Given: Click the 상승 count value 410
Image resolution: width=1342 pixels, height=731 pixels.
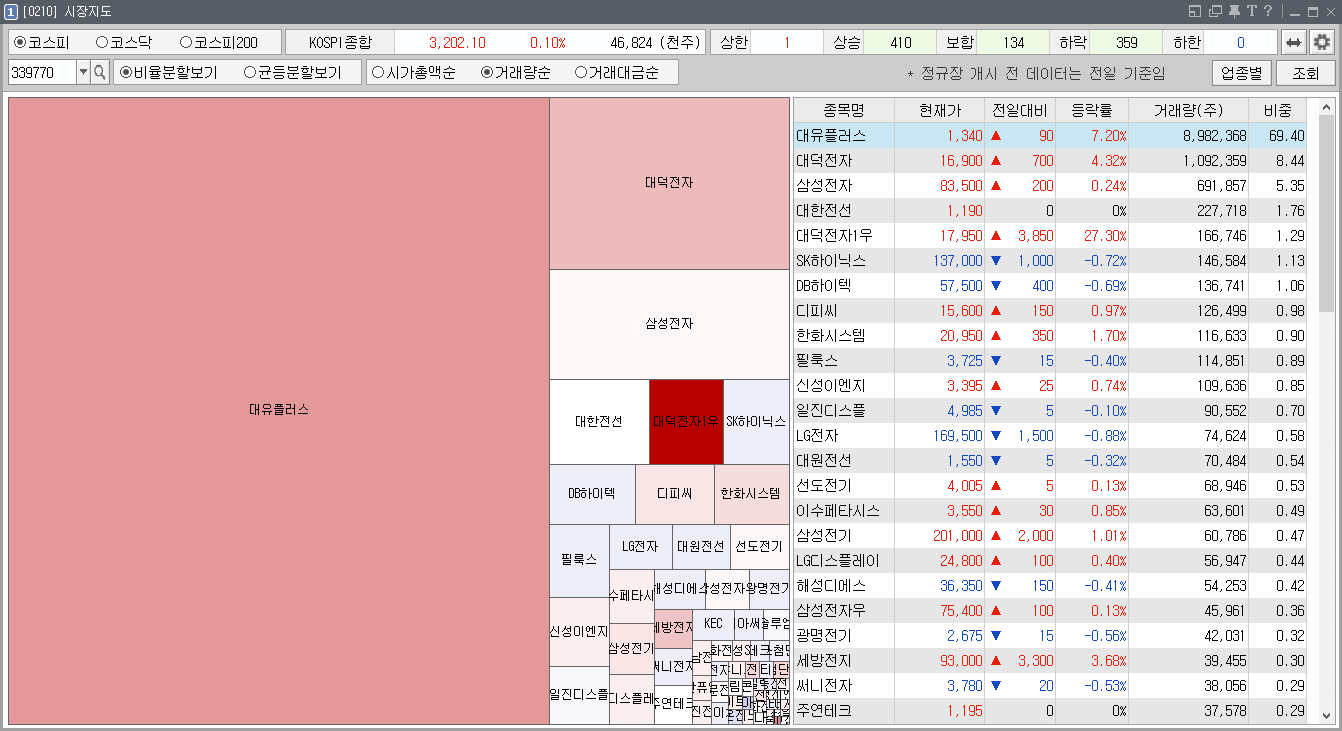Looking at the screenshot, I should (900, 42).
